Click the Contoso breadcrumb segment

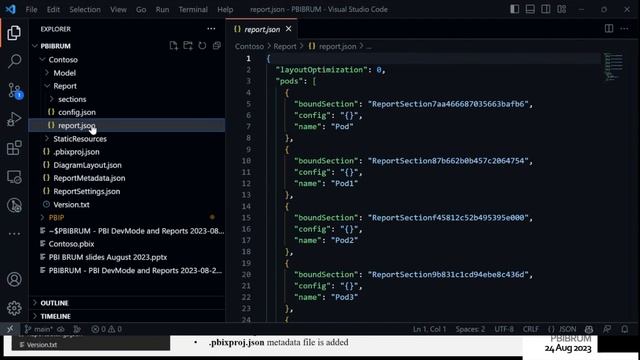pos(249,47)
